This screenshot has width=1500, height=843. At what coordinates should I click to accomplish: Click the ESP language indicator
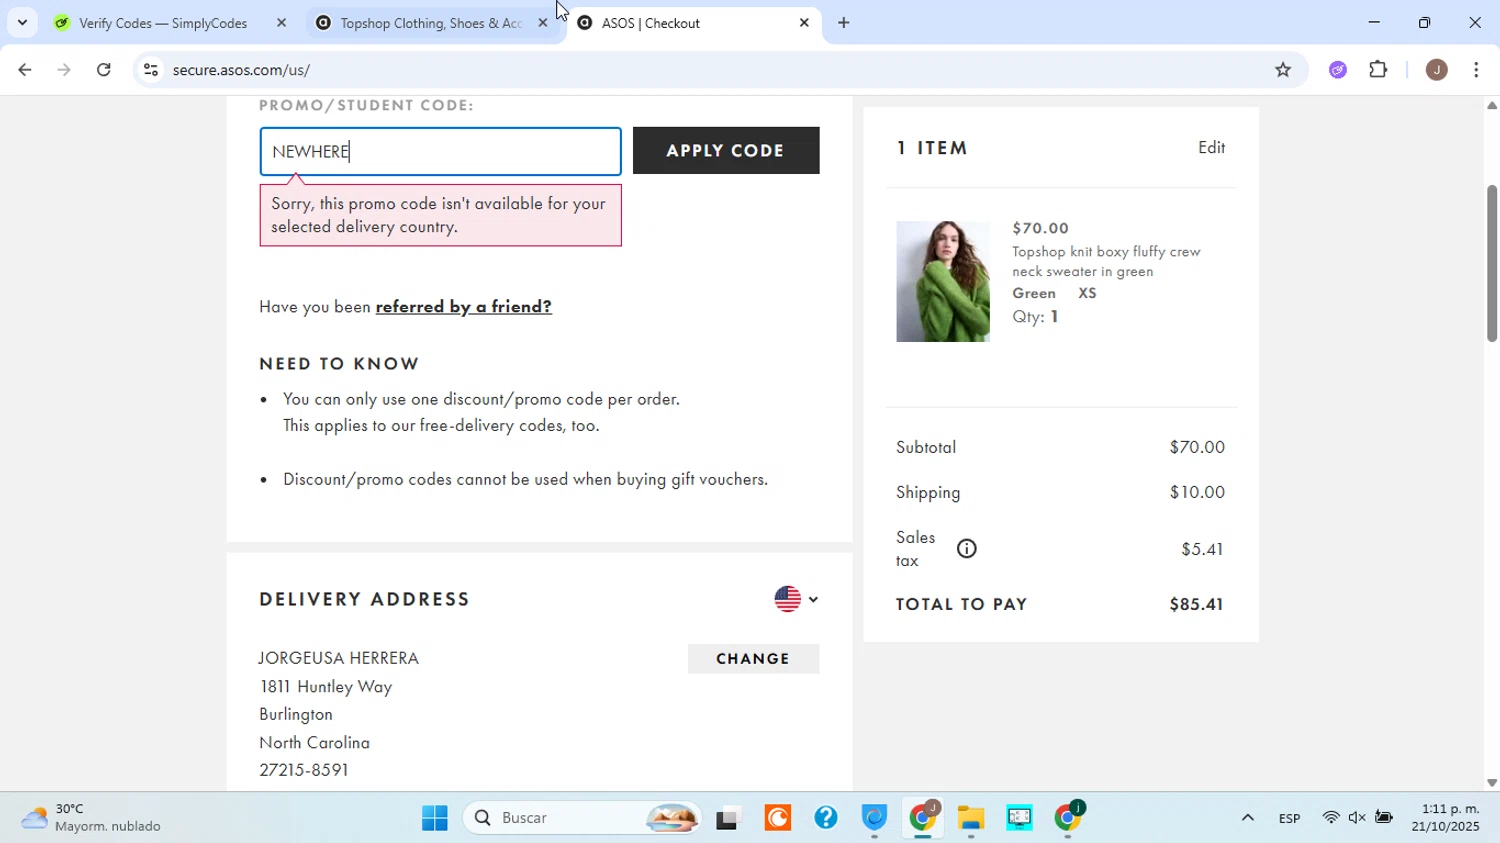click(x=1289, y=819)
